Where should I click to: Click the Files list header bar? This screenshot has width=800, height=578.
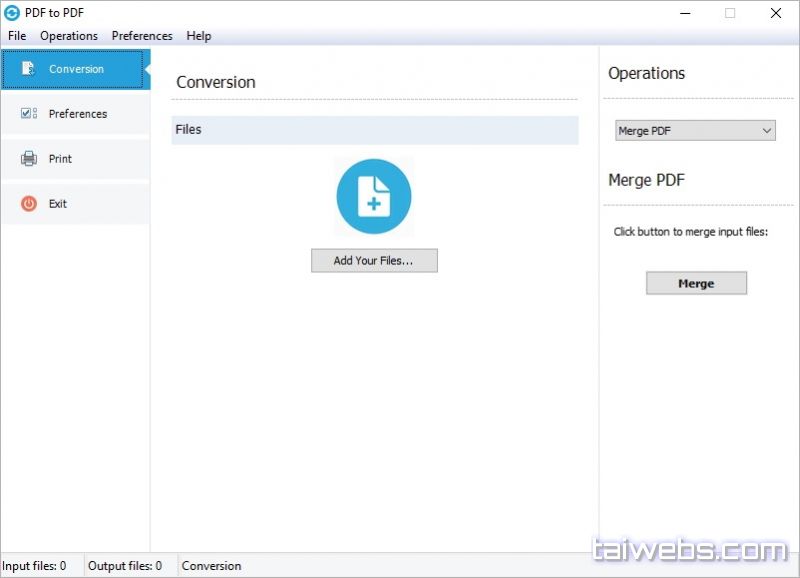click(374, 130)
